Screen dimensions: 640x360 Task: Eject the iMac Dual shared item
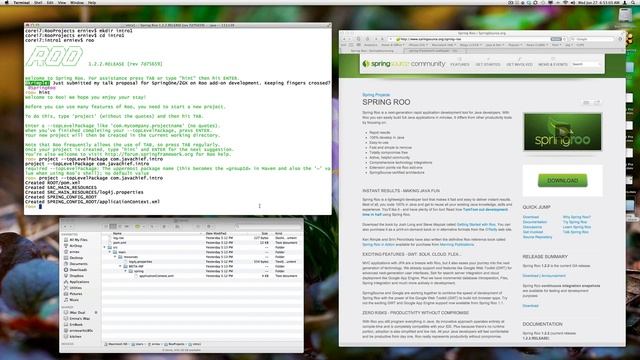(96, 313)
